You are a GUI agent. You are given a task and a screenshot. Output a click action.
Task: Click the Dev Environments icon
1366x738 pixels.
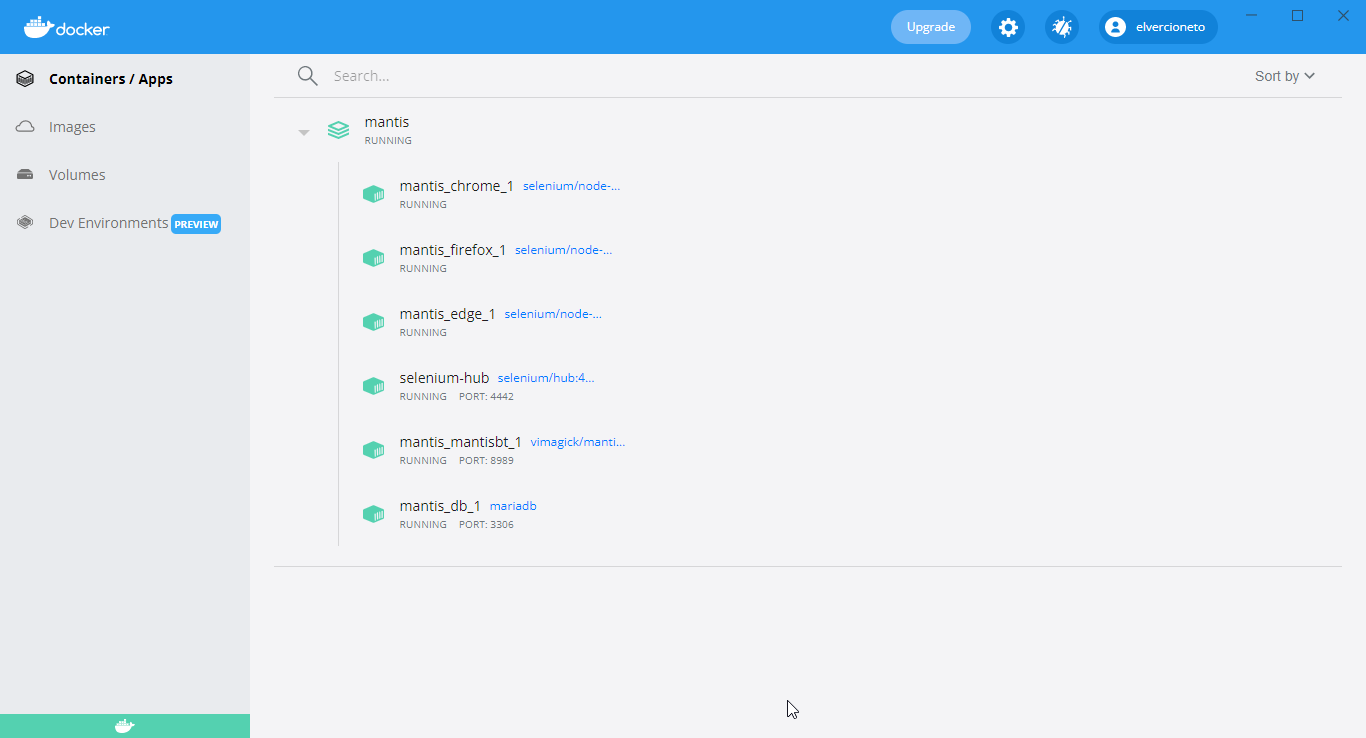[26, 223]
